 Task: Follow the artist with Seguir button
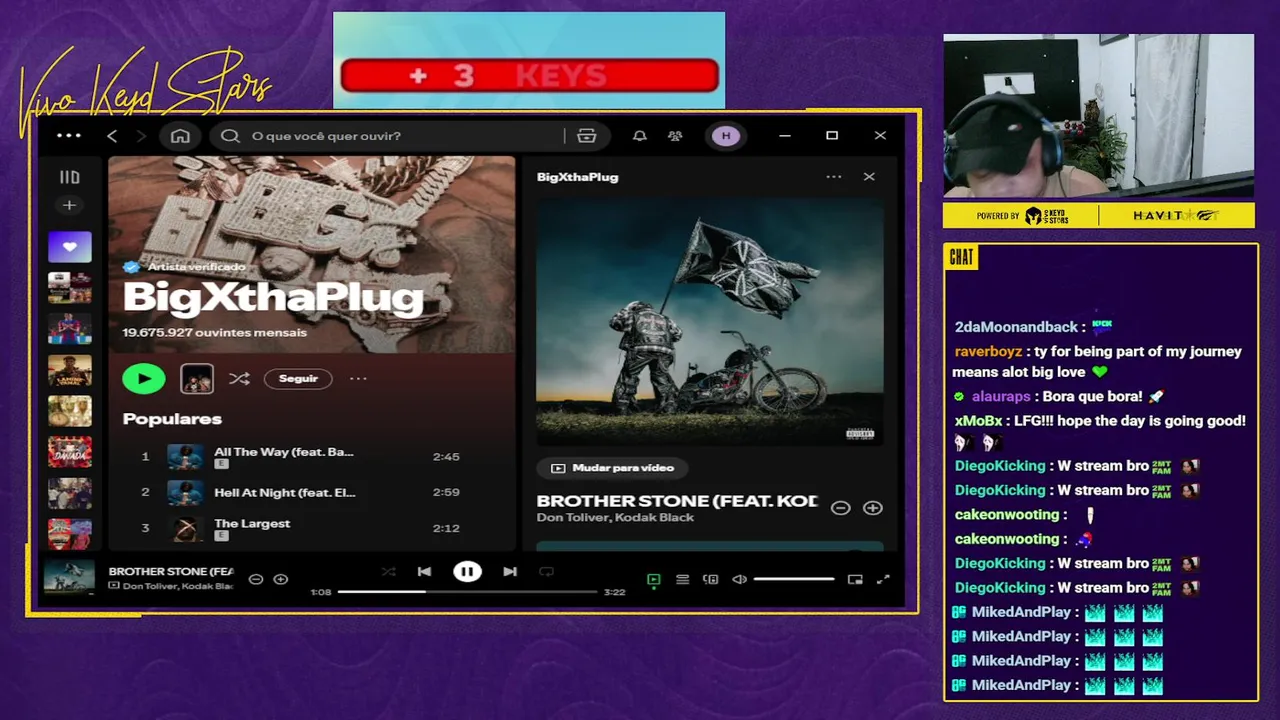click(x=298, y=378)
